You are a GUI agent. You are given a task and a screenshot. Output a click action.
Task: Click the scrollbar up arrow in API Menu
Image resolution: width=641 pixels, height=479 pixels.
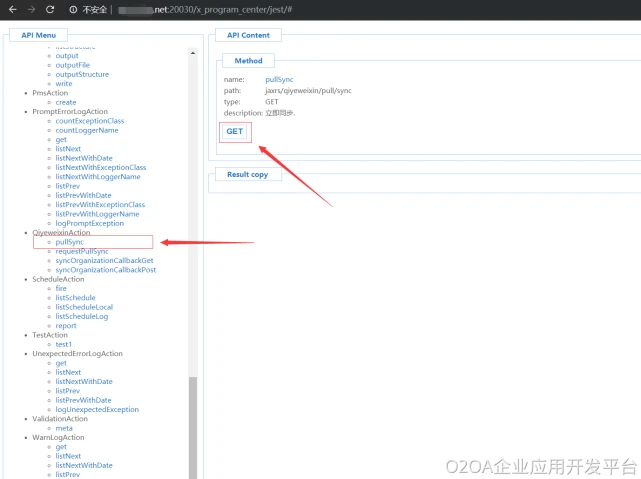[193, 53]
